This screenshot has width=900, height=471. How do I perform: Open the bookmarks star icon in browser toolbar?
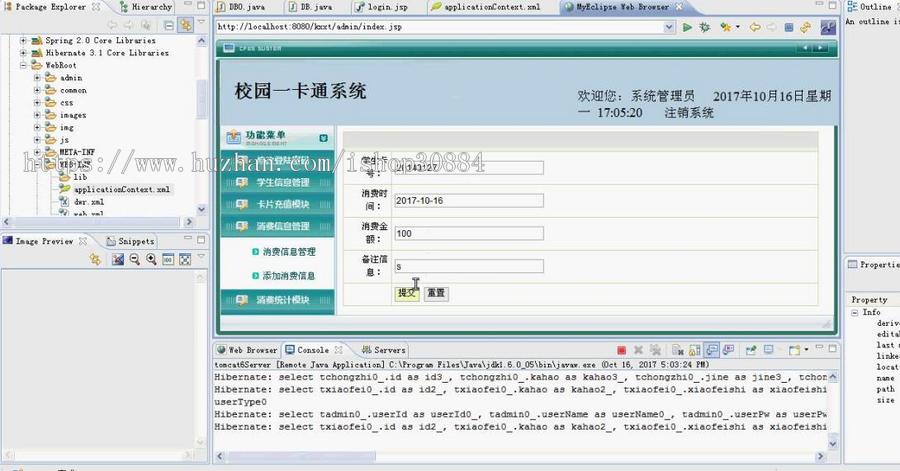[x=726, y=27]
